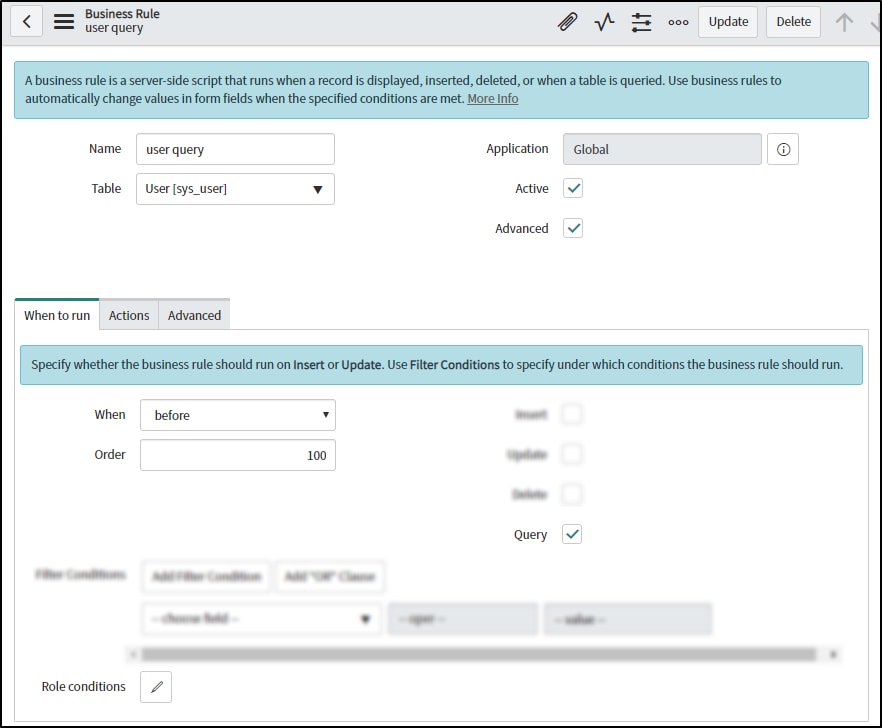Open the more options ellipsis icon

[678, 20]
